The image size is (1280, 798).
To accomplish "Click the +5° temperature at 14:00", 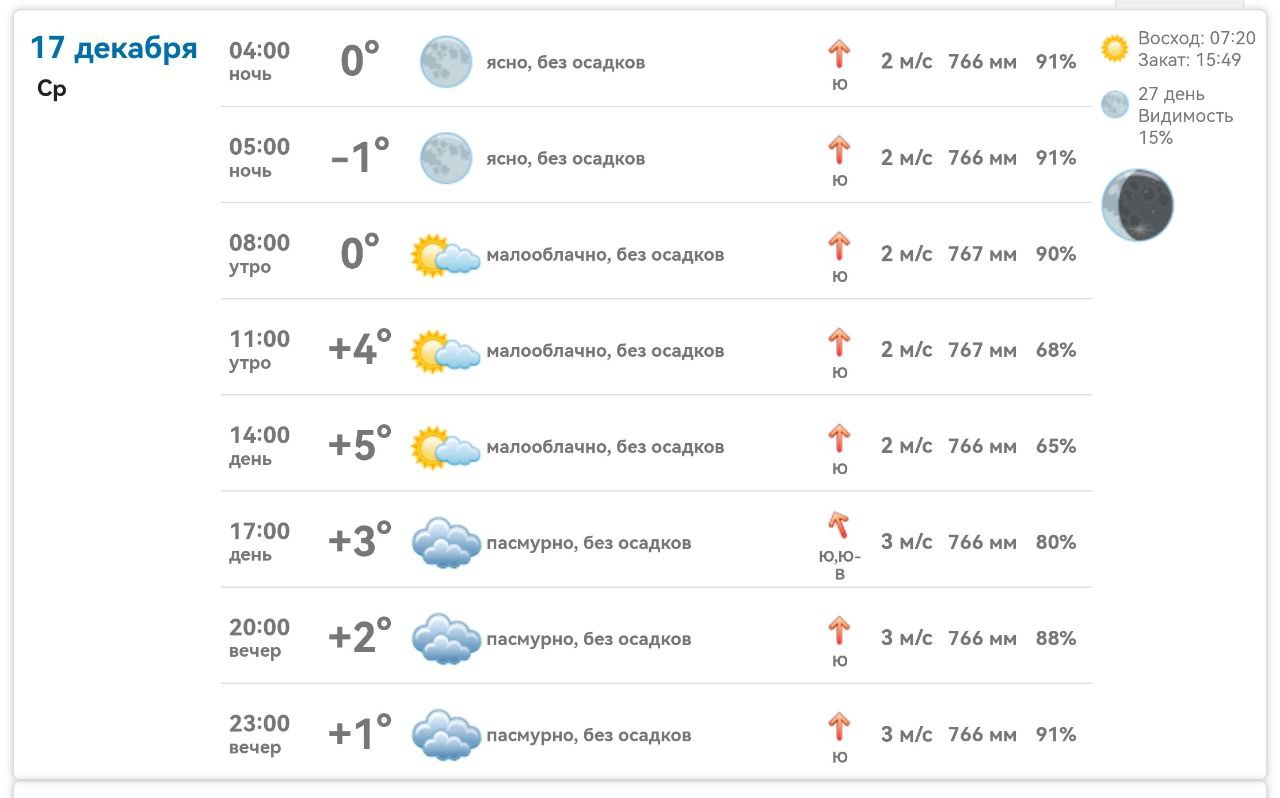I will tap(359, 445).
